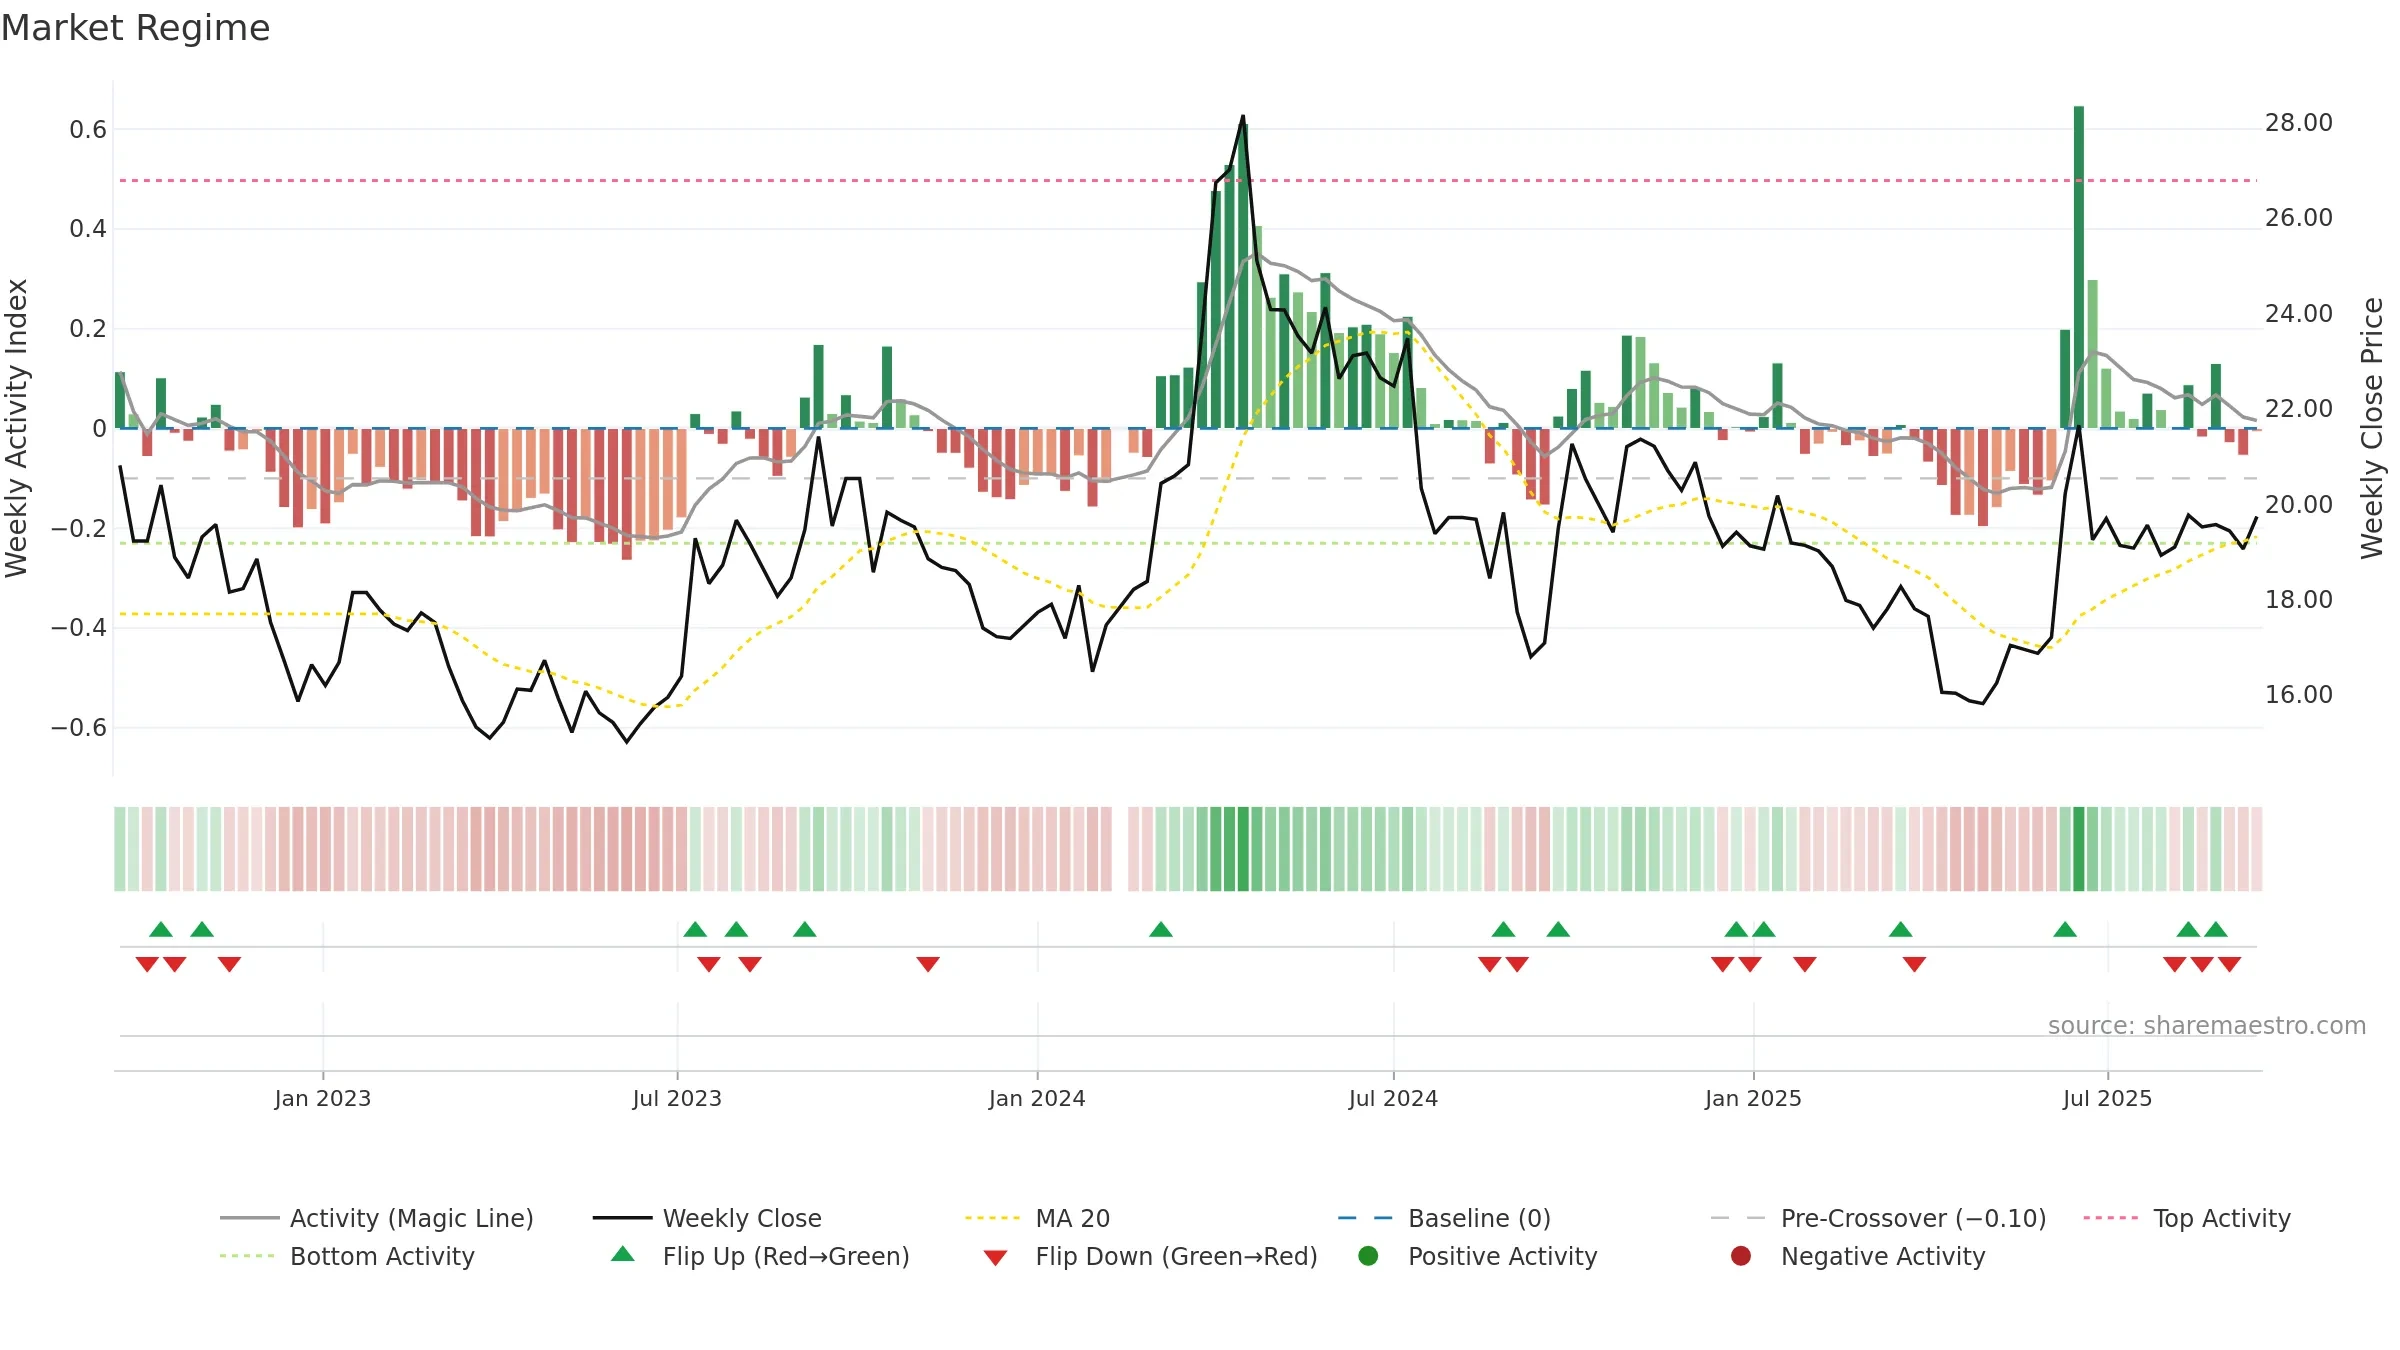
Task: Click the Jul 2024 axis label
Action: point(1393,1098)
